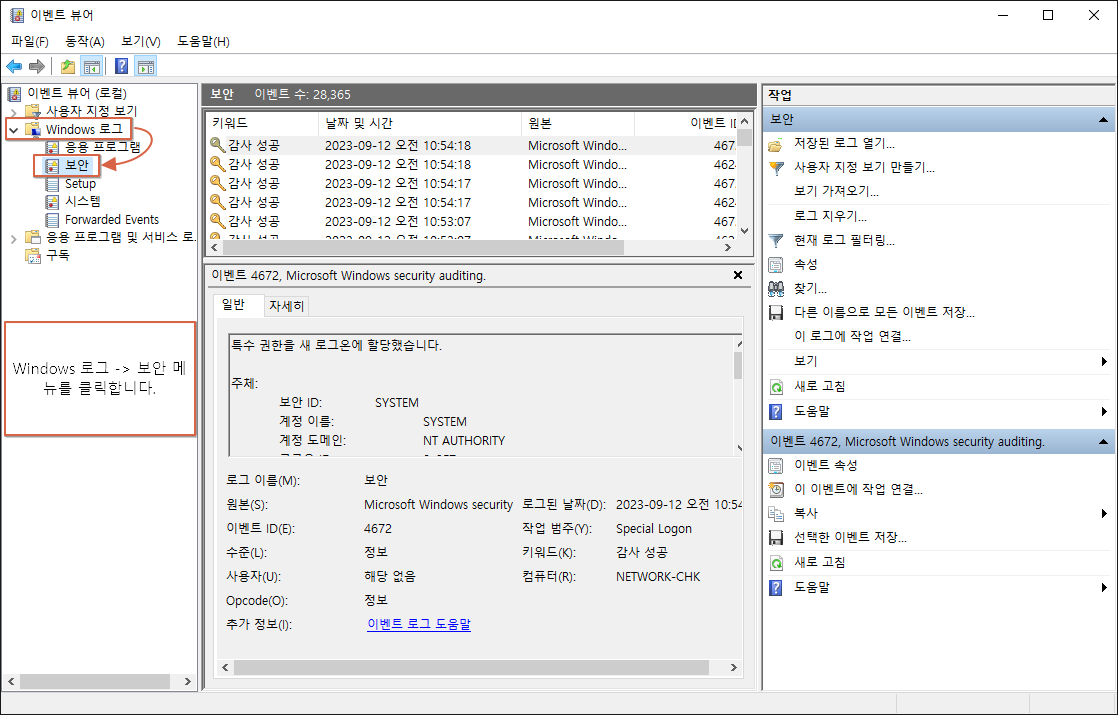Image resolution: width=1118 pixels, height=715 pixels.
Task: Click the blue Help toolbar icon
Action: click(x=122, y=66)
